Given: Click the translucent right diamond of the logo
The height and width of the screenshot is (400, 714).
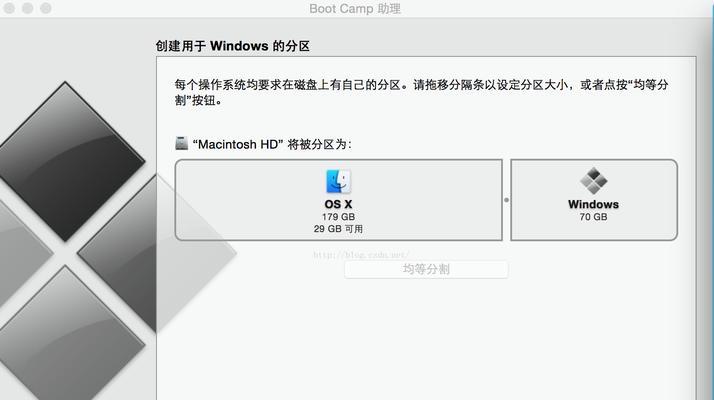Looking at the screenshot, I should (x=157, y=253).
